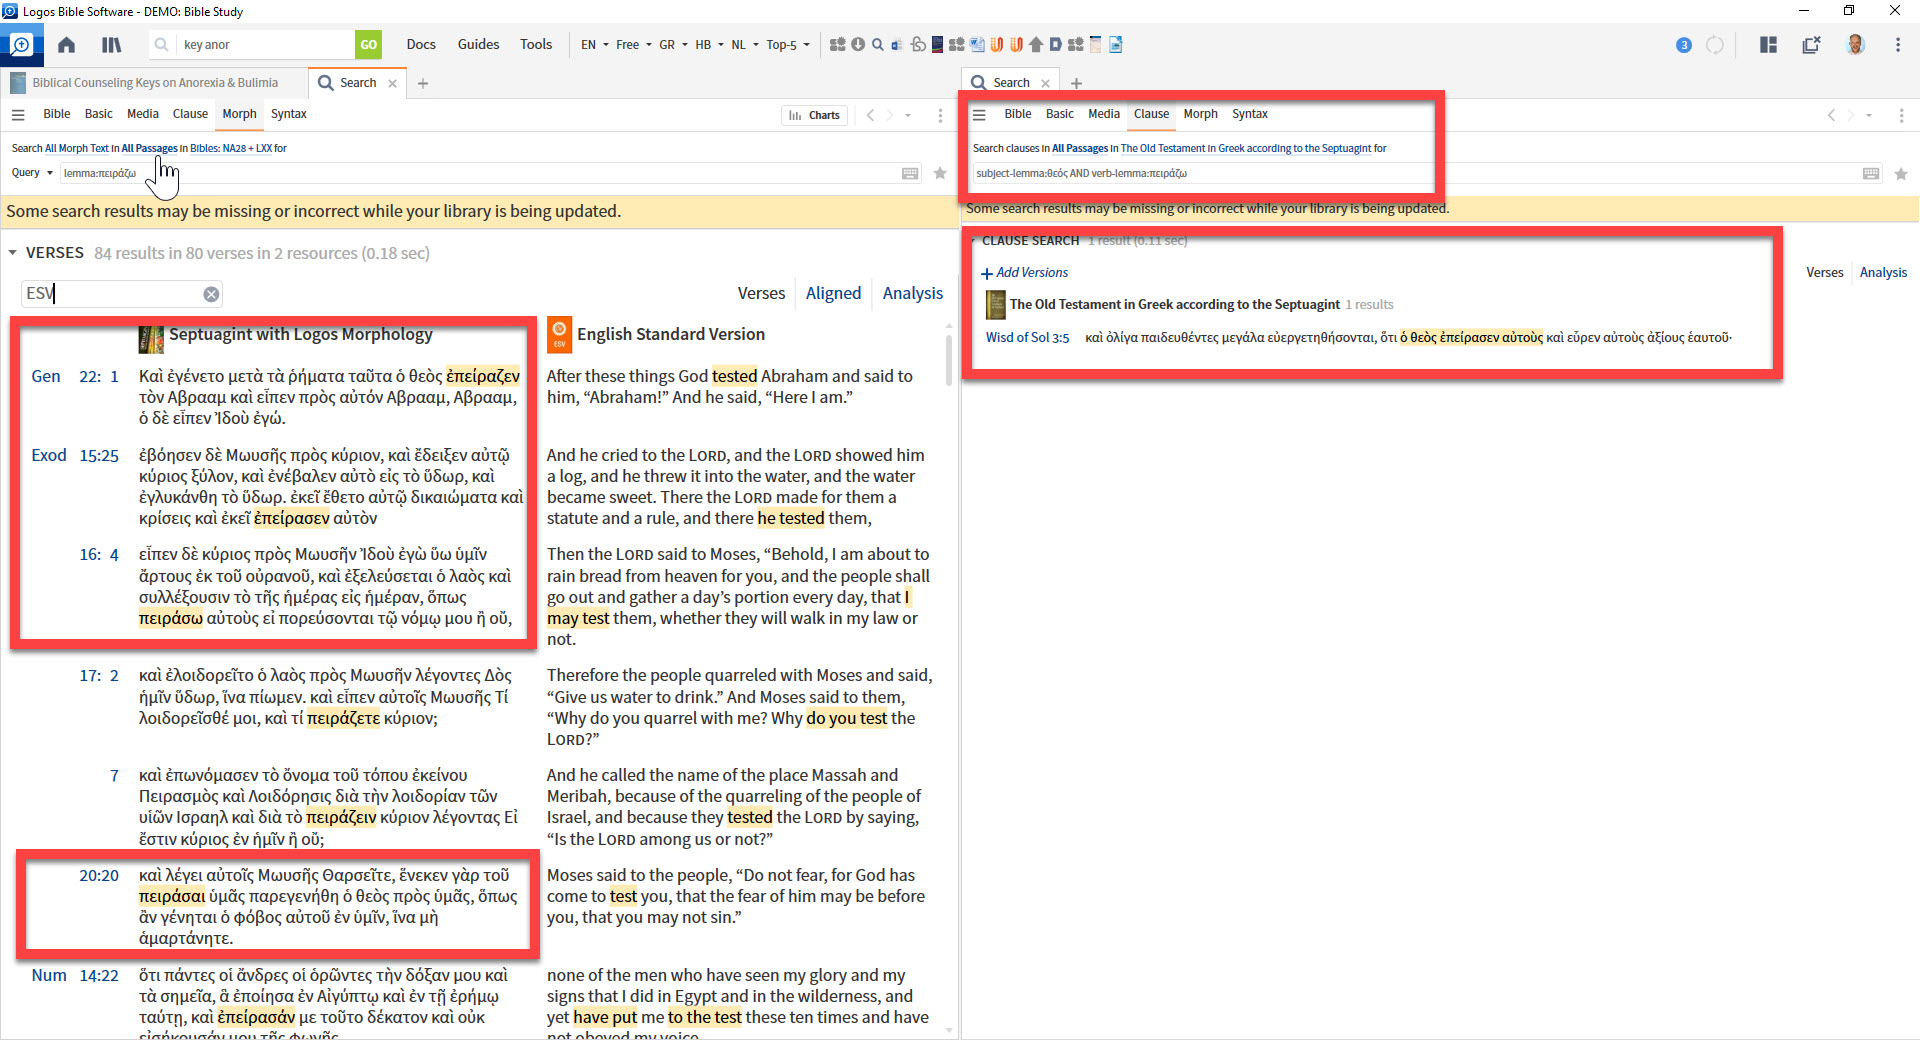
Task: Open the Library icon
Action: pos(112,45)
